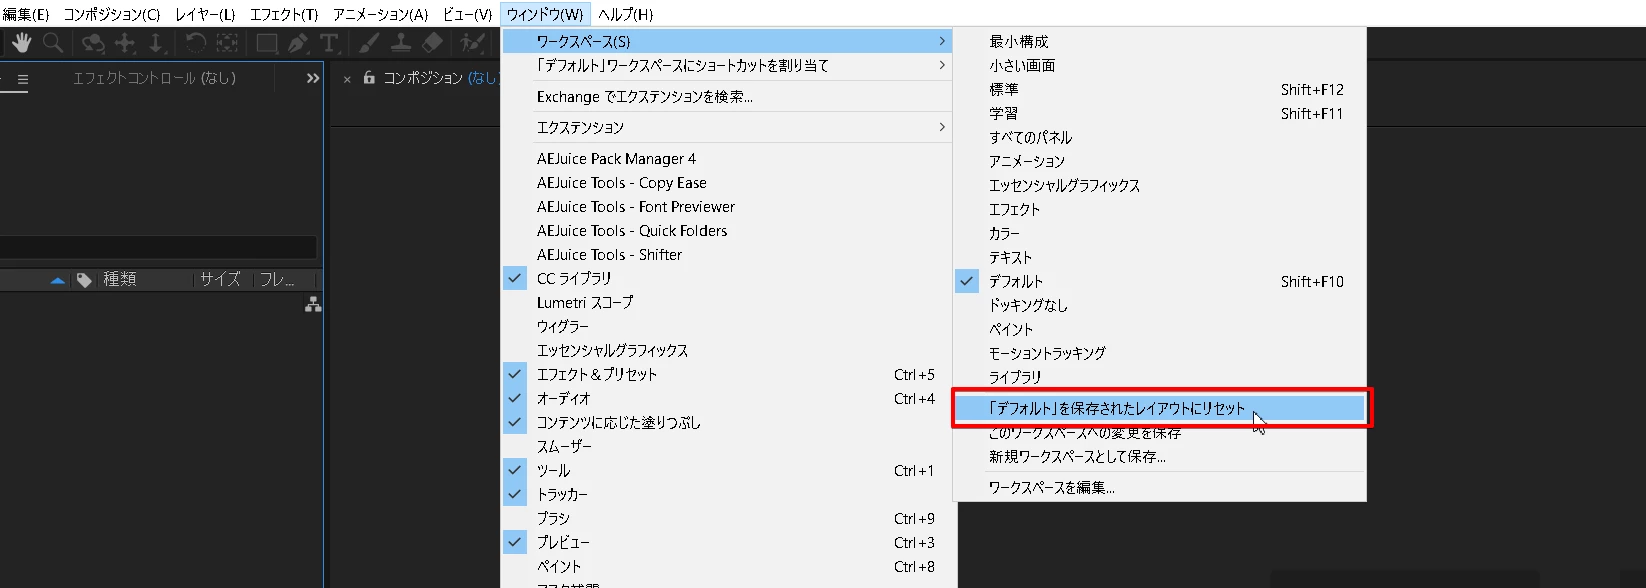Choose ワークスペースを編集...
Viewport: 1646px width, 588px height.
click(1160, 488)
